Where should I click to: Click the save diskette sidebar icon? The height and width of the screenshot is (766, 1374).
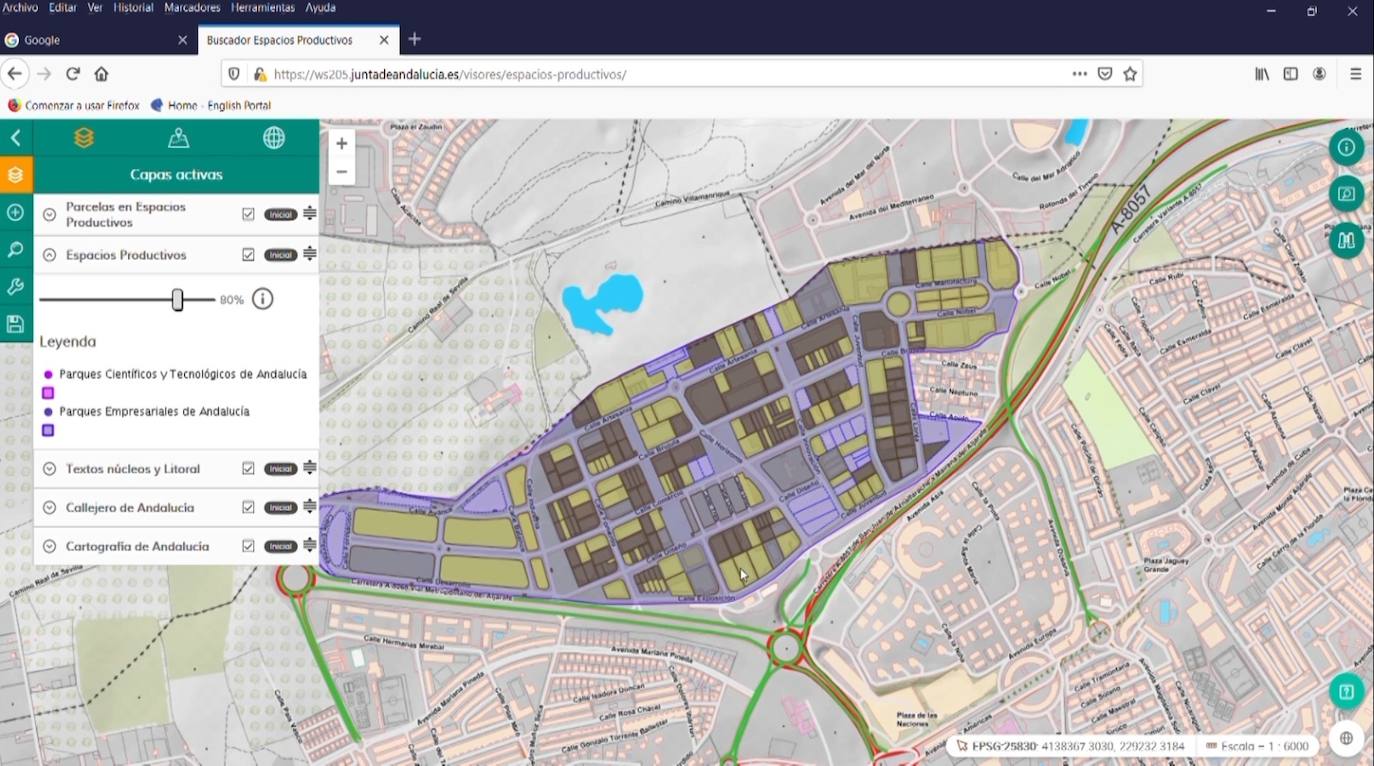pyautogui.click(x=15, y=324)
